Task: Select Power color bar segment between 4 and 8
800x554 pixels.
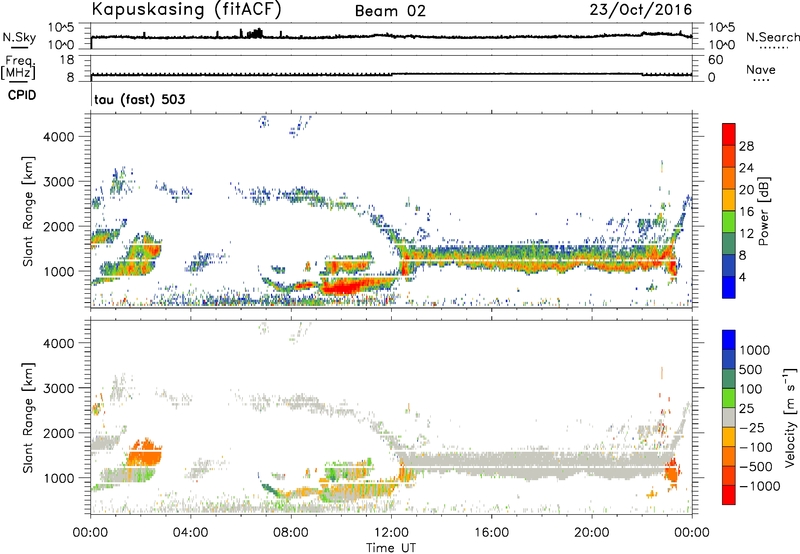Action: (x=729, y=265)
